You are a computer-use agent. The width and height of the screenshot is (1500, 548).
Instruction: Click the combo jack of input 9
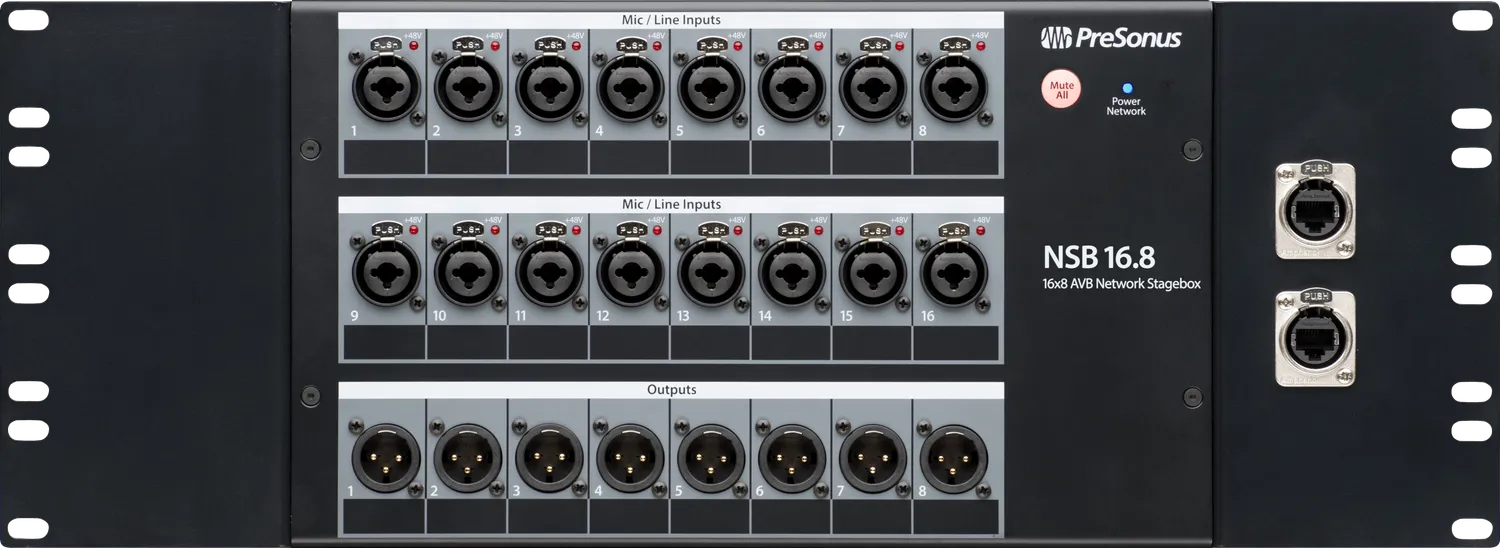coord(387,273)
